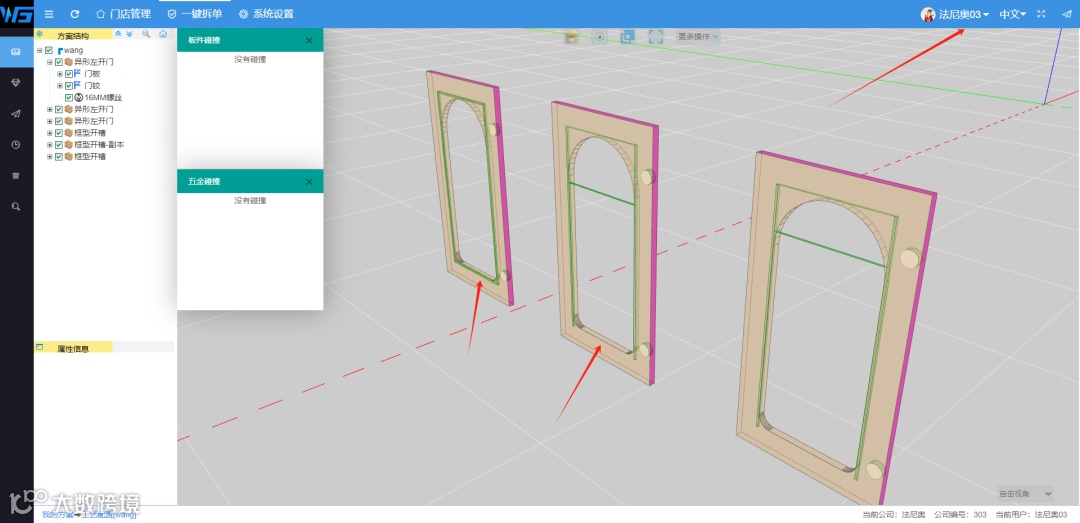This screenshot has width=1080, height=523.
Task: Open the 一键拆单 menu
Action: coord(195,14)
